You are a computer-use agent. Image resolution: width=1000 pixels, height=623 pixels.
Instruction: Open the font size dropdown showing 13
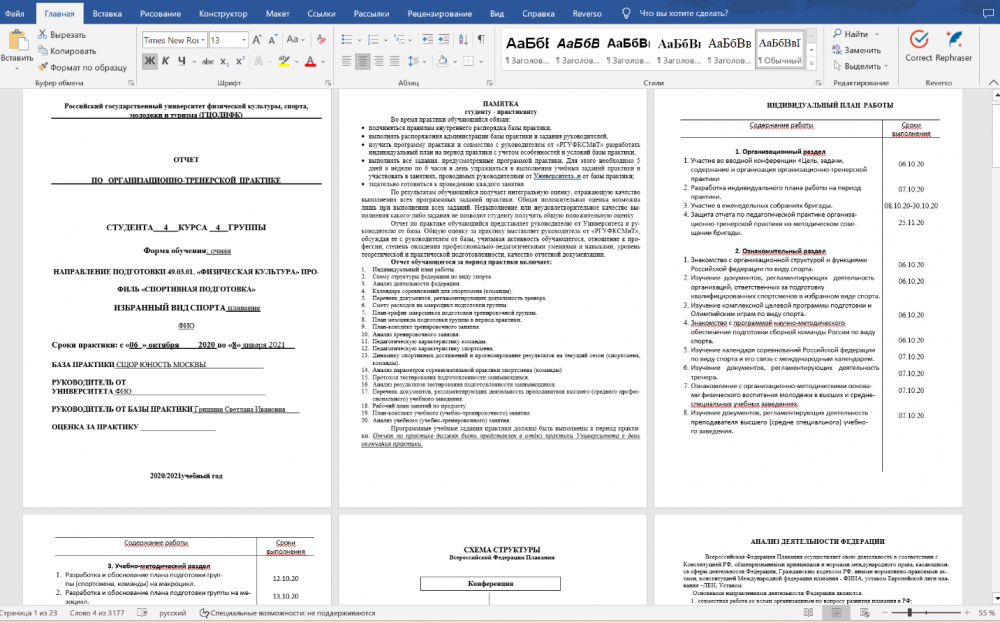pyautogui.click(x=244, y=40)
